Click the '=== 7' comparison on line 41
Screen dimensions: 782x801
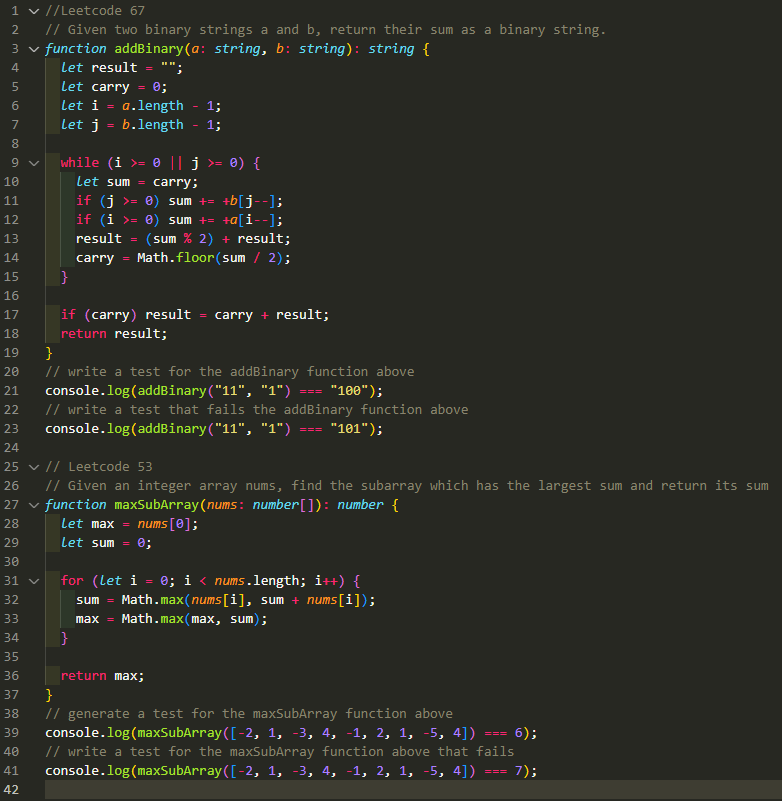(x=503, y=771)
